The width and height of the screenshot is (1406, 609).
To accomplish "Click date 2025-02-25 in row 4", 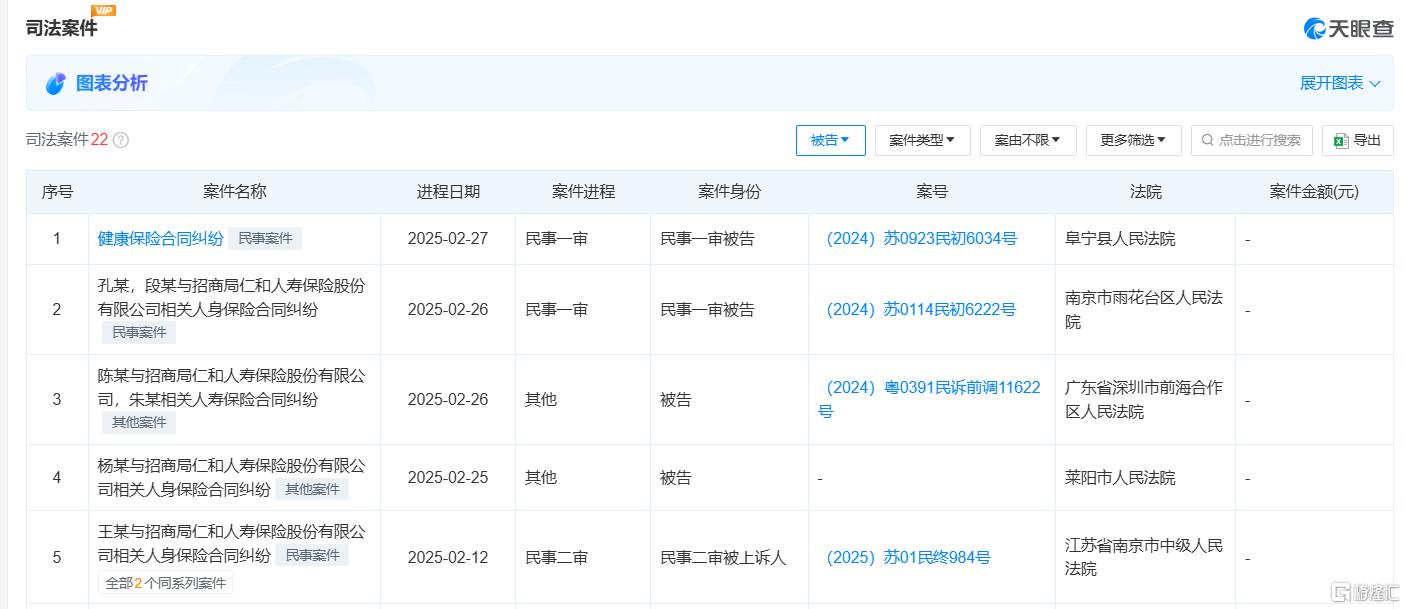I will click(x=448, y=477).
